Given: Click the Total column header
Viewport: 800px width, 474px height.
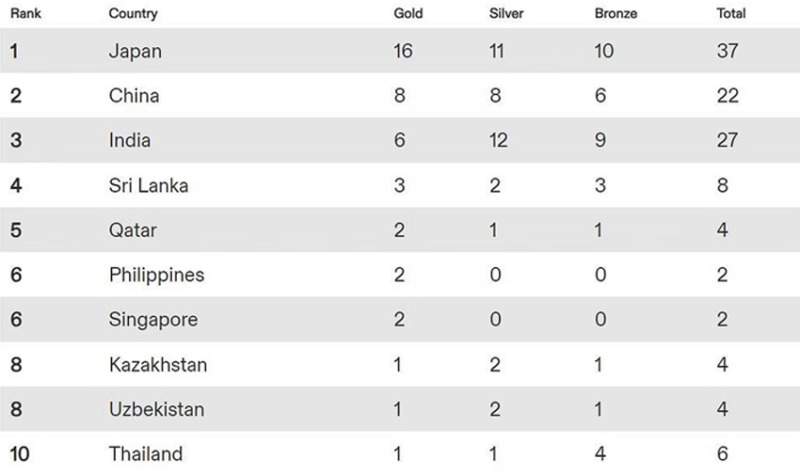Looking at the screenshot, I should point(731,13).
